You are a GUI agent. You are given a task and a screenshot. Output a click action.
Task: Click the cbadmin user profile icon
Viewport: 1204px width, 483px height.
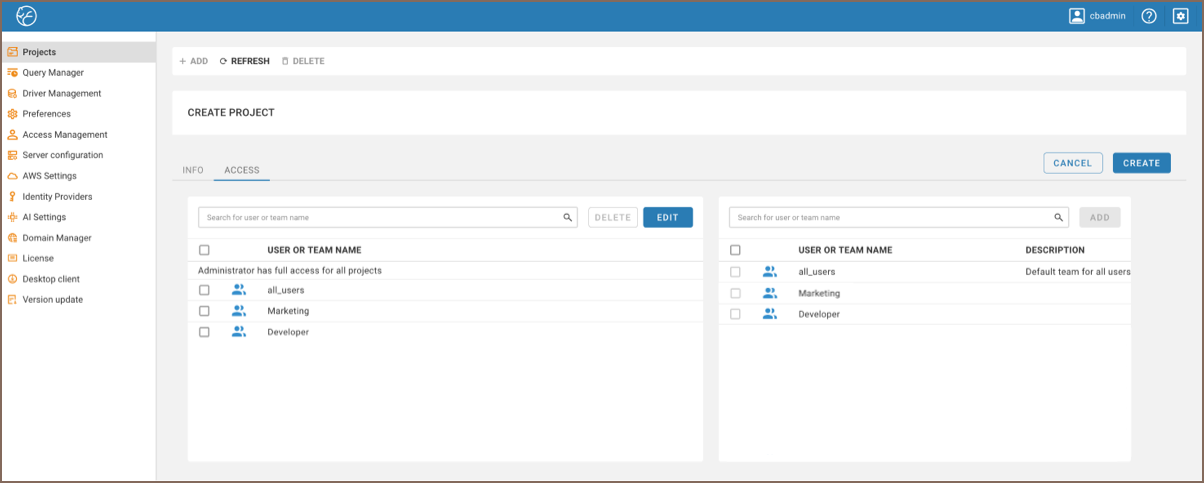click(1076, 16)
